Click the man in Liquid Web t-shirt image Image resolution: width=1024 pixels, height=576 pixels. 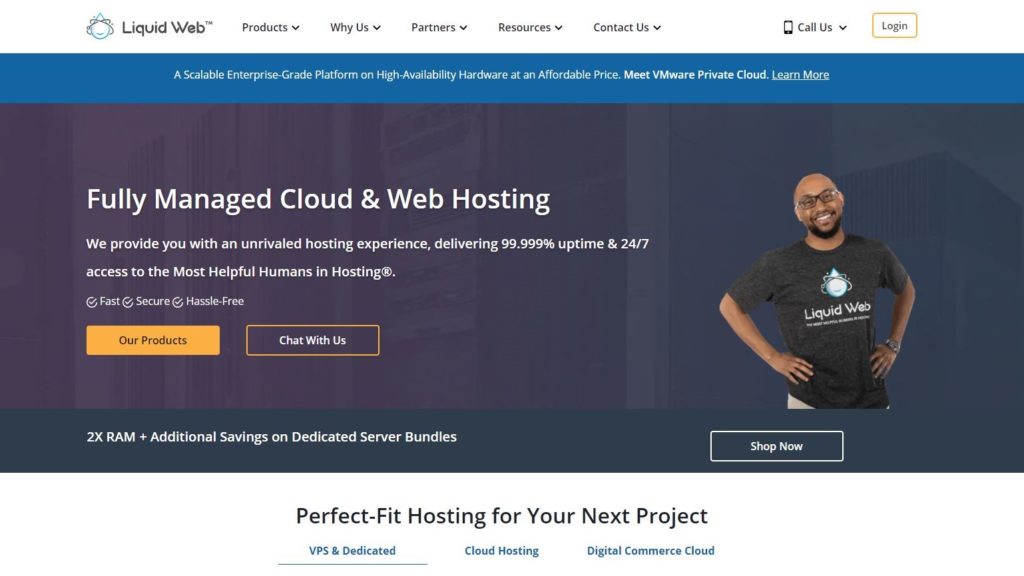point(818,290)
